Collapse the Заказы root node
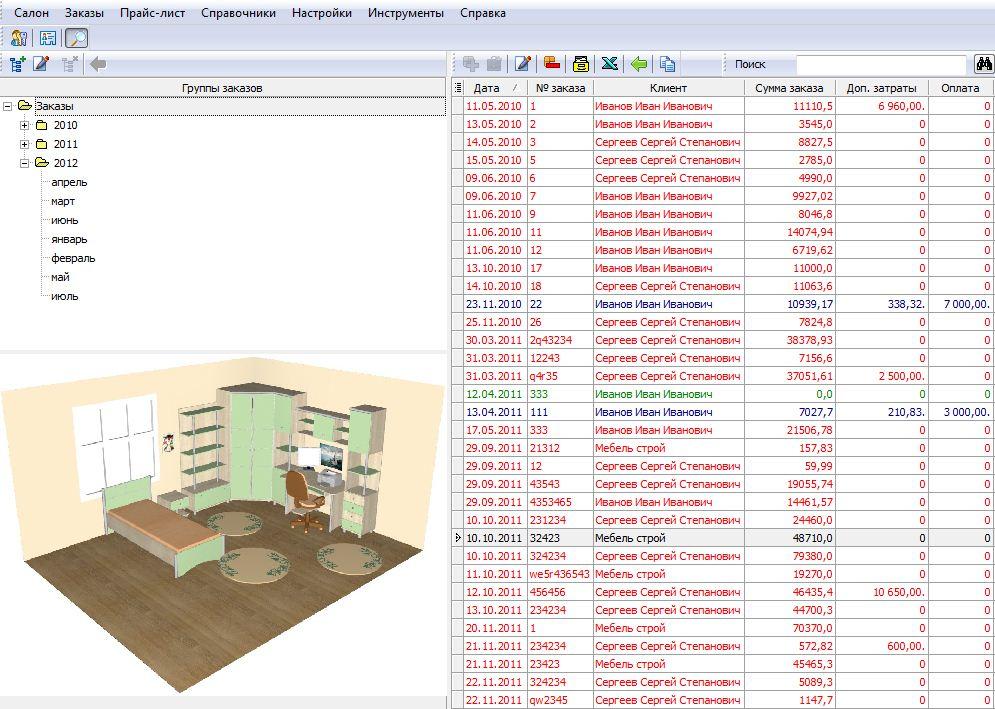Image resolution: width=995 pixels, height=709 pixels. (8, 106)
